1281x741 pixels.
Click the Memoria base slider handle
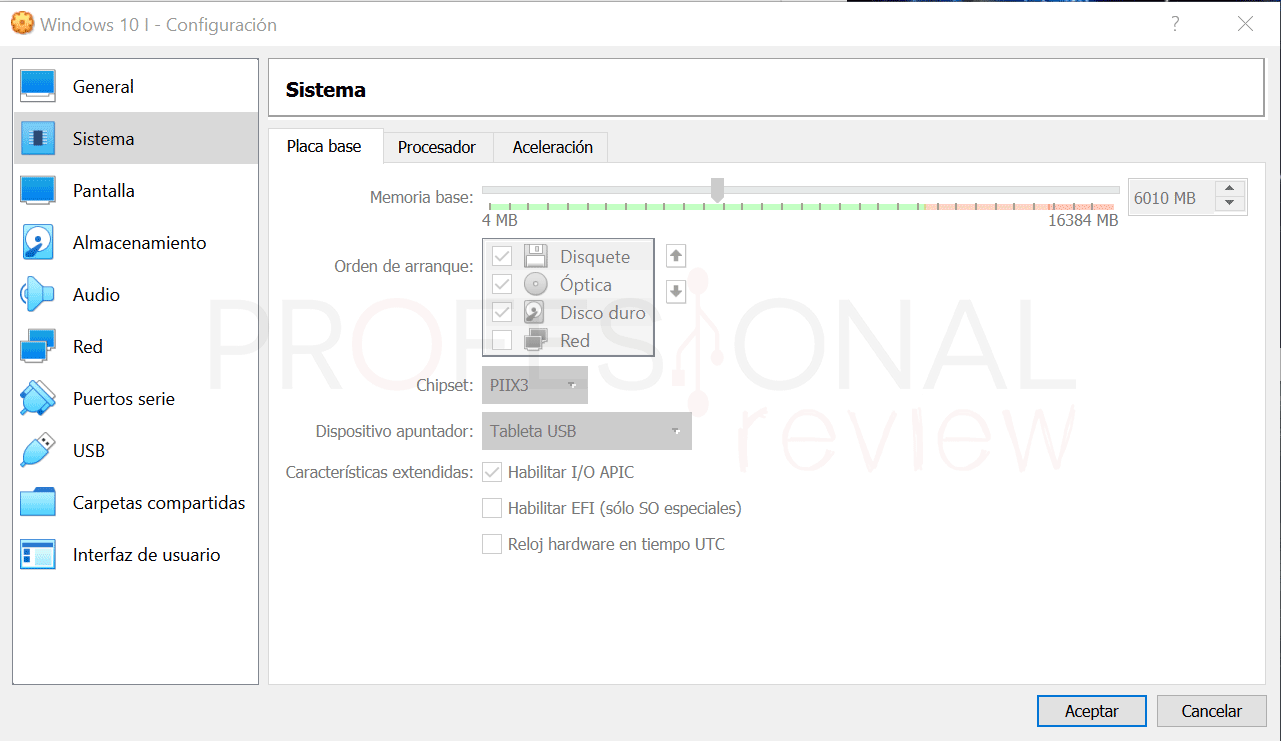click(717, 189)
